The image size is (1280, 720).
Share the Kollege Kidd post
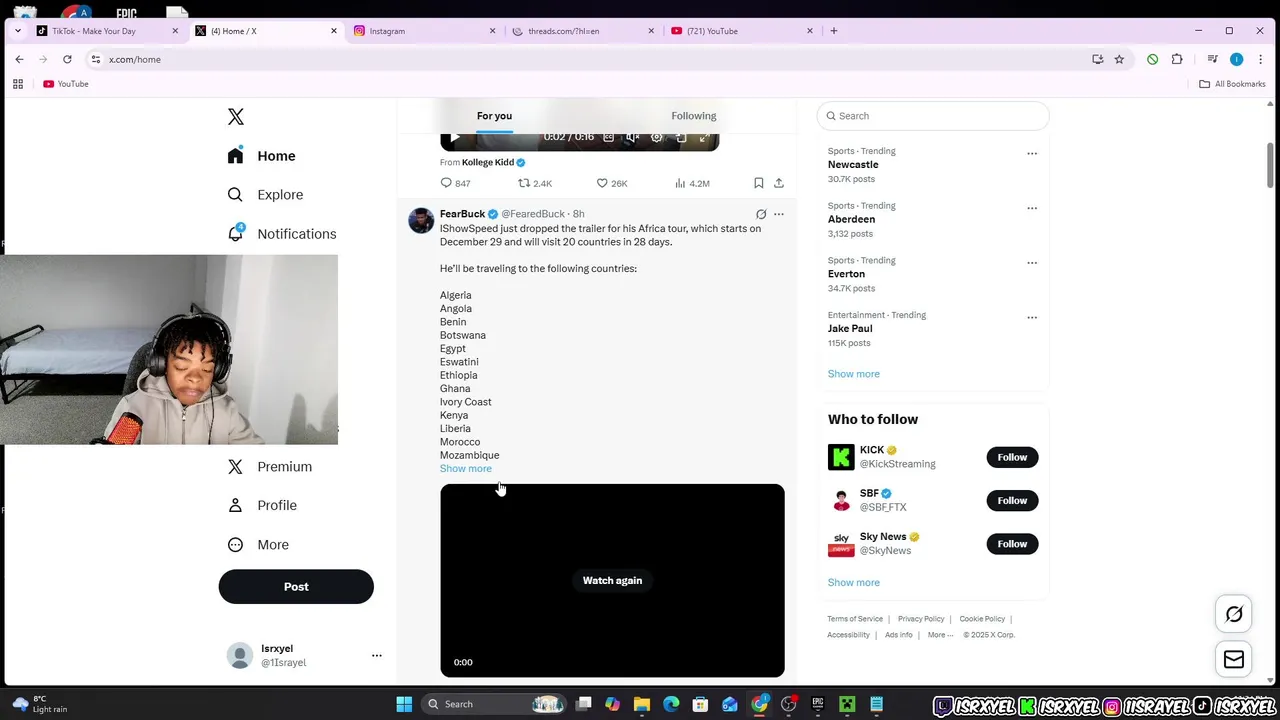pos(779,183)
